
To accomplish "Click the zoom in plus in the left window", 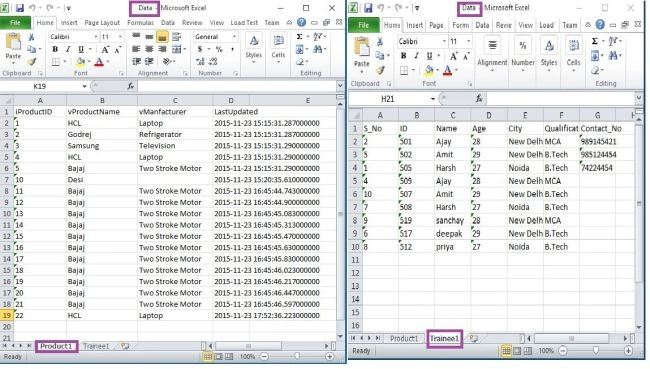I will pos(330,357).
